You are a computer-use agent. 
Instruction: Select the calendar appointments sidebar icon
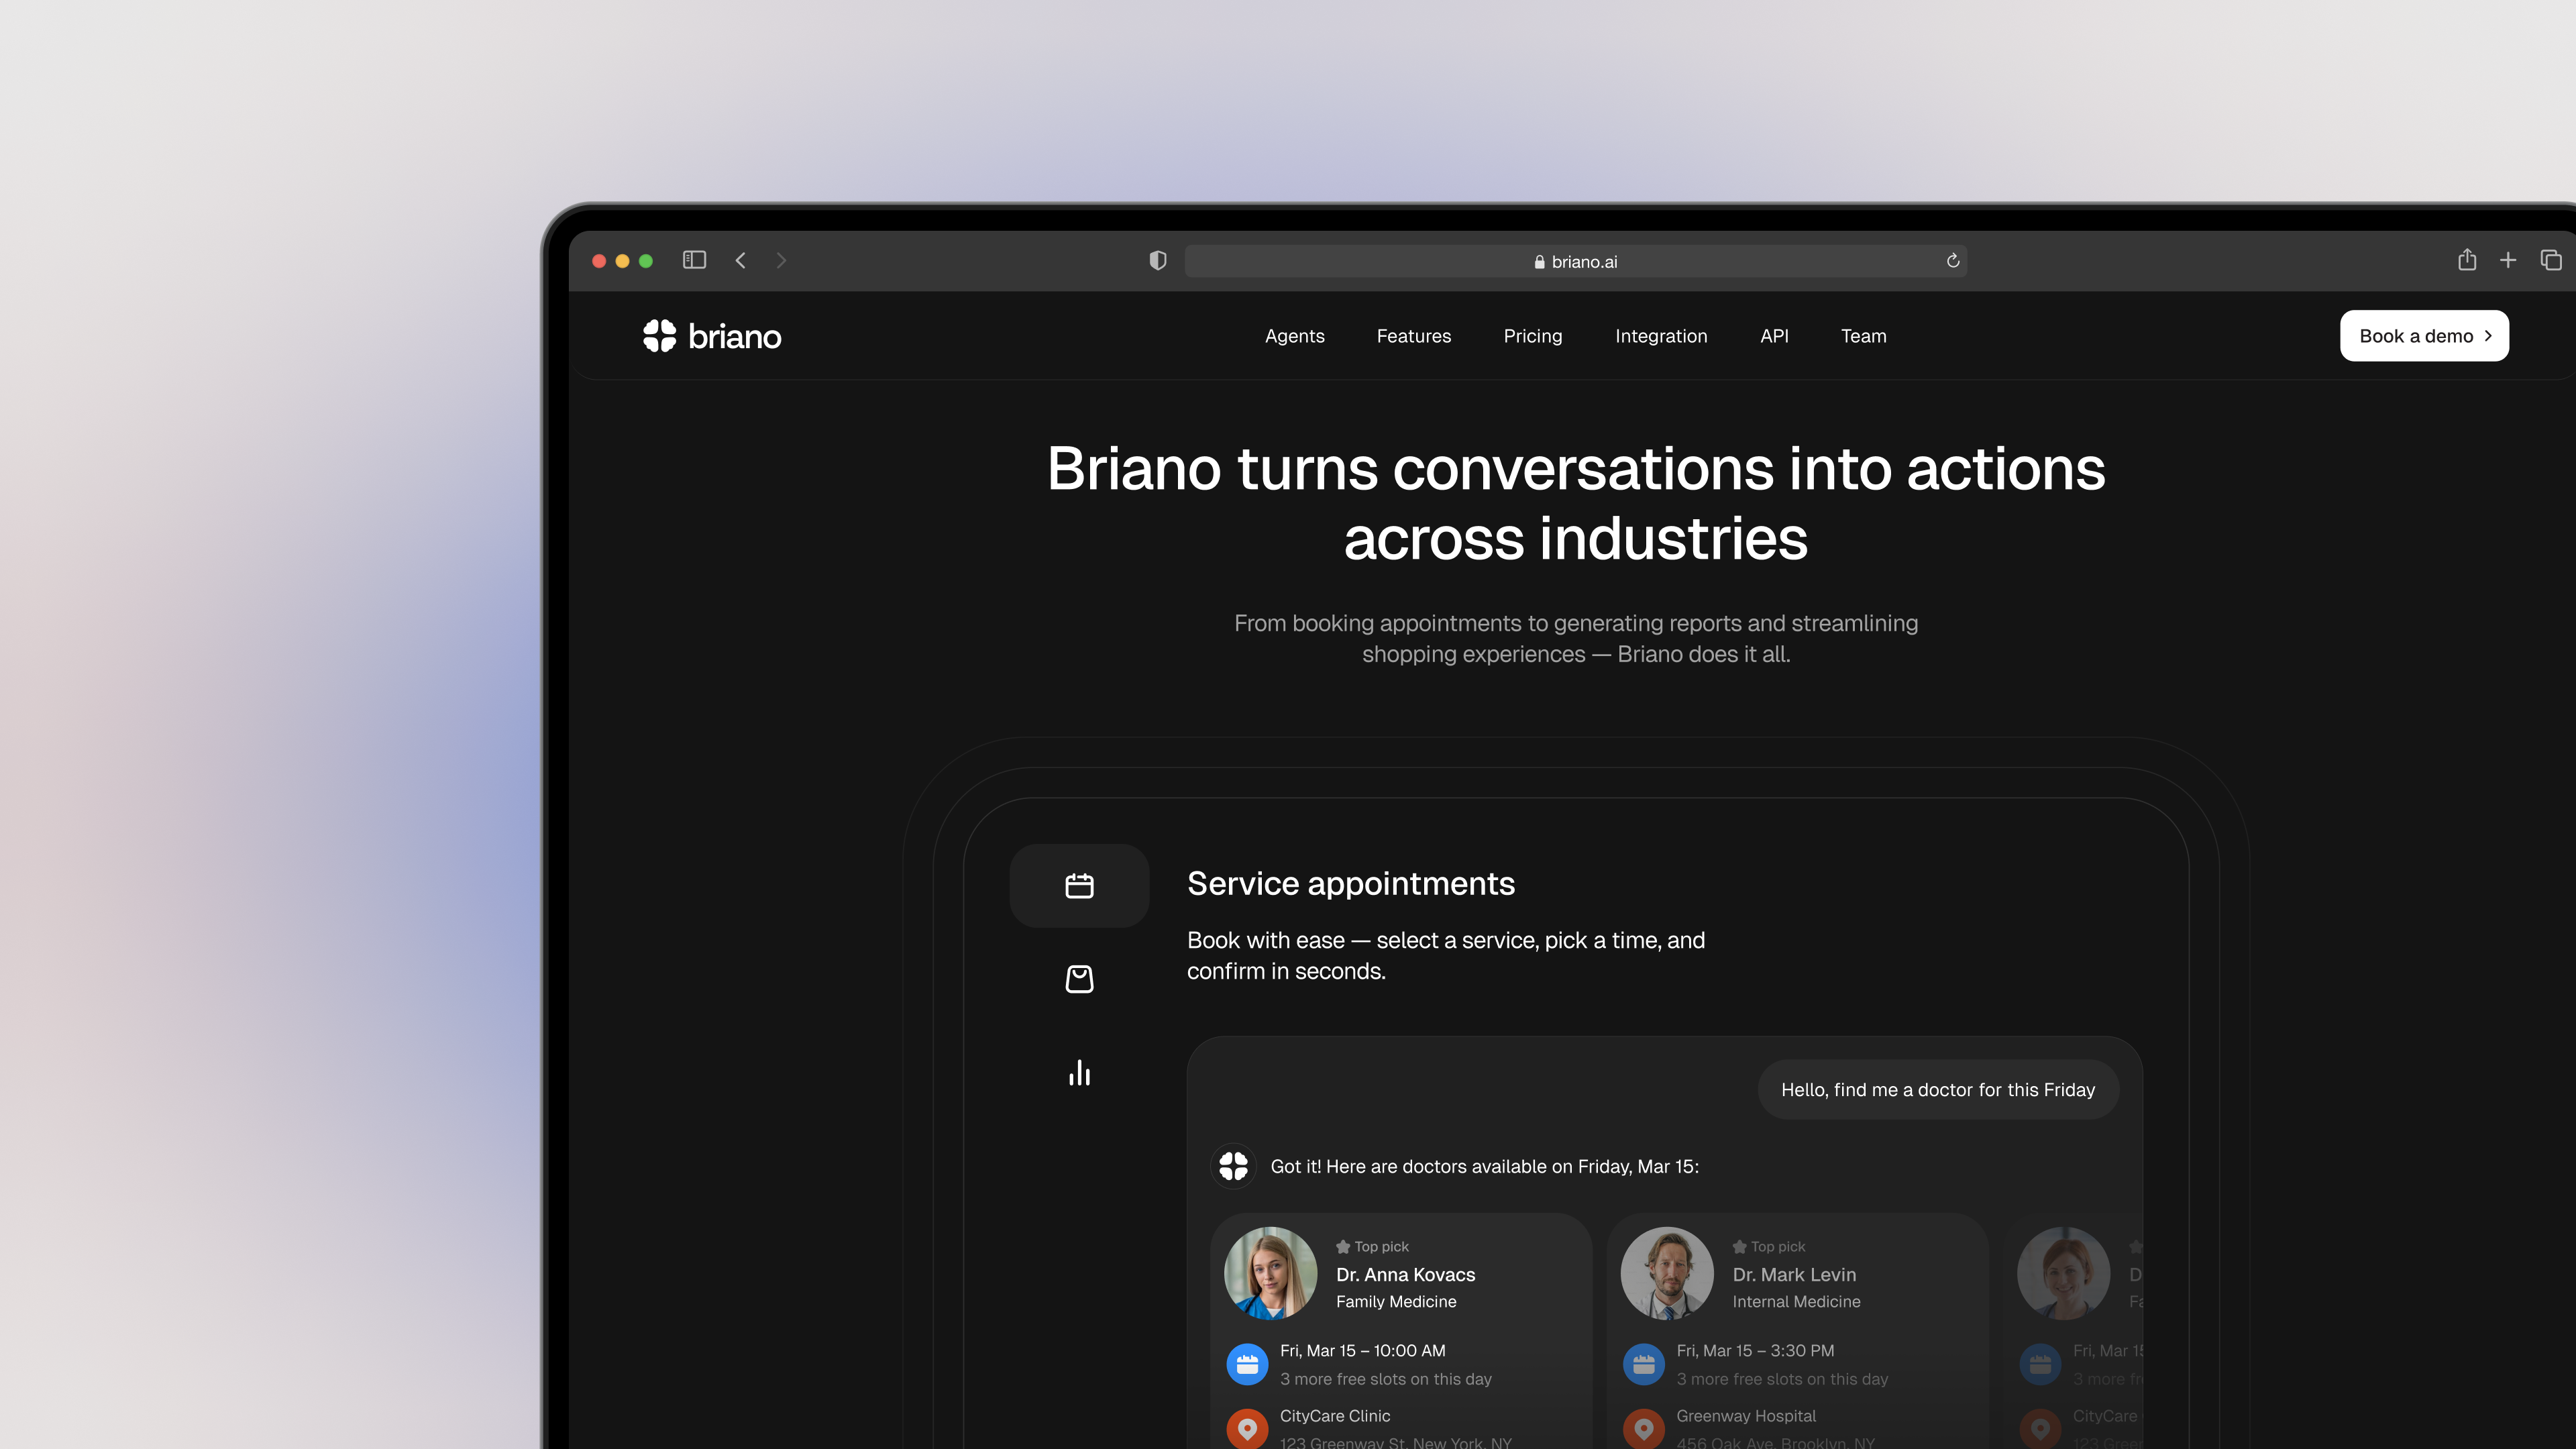(1079, 885)
